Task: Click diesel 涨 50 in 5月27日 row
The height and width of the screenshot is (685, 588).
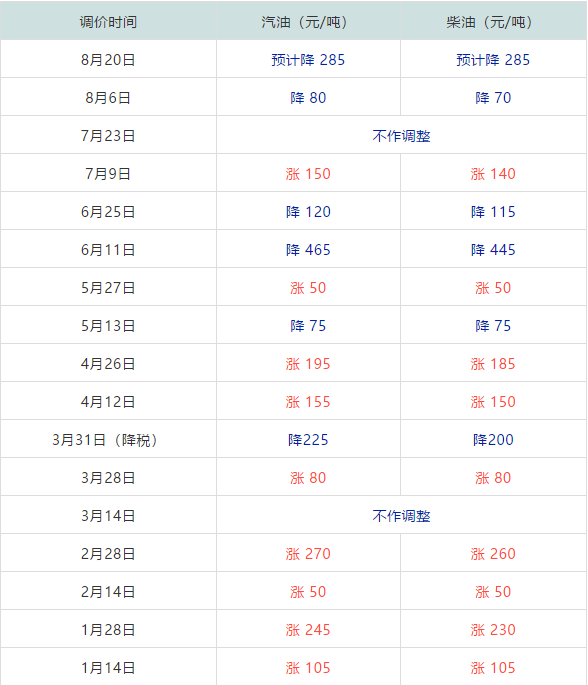Action: click(x=493, y=288)
